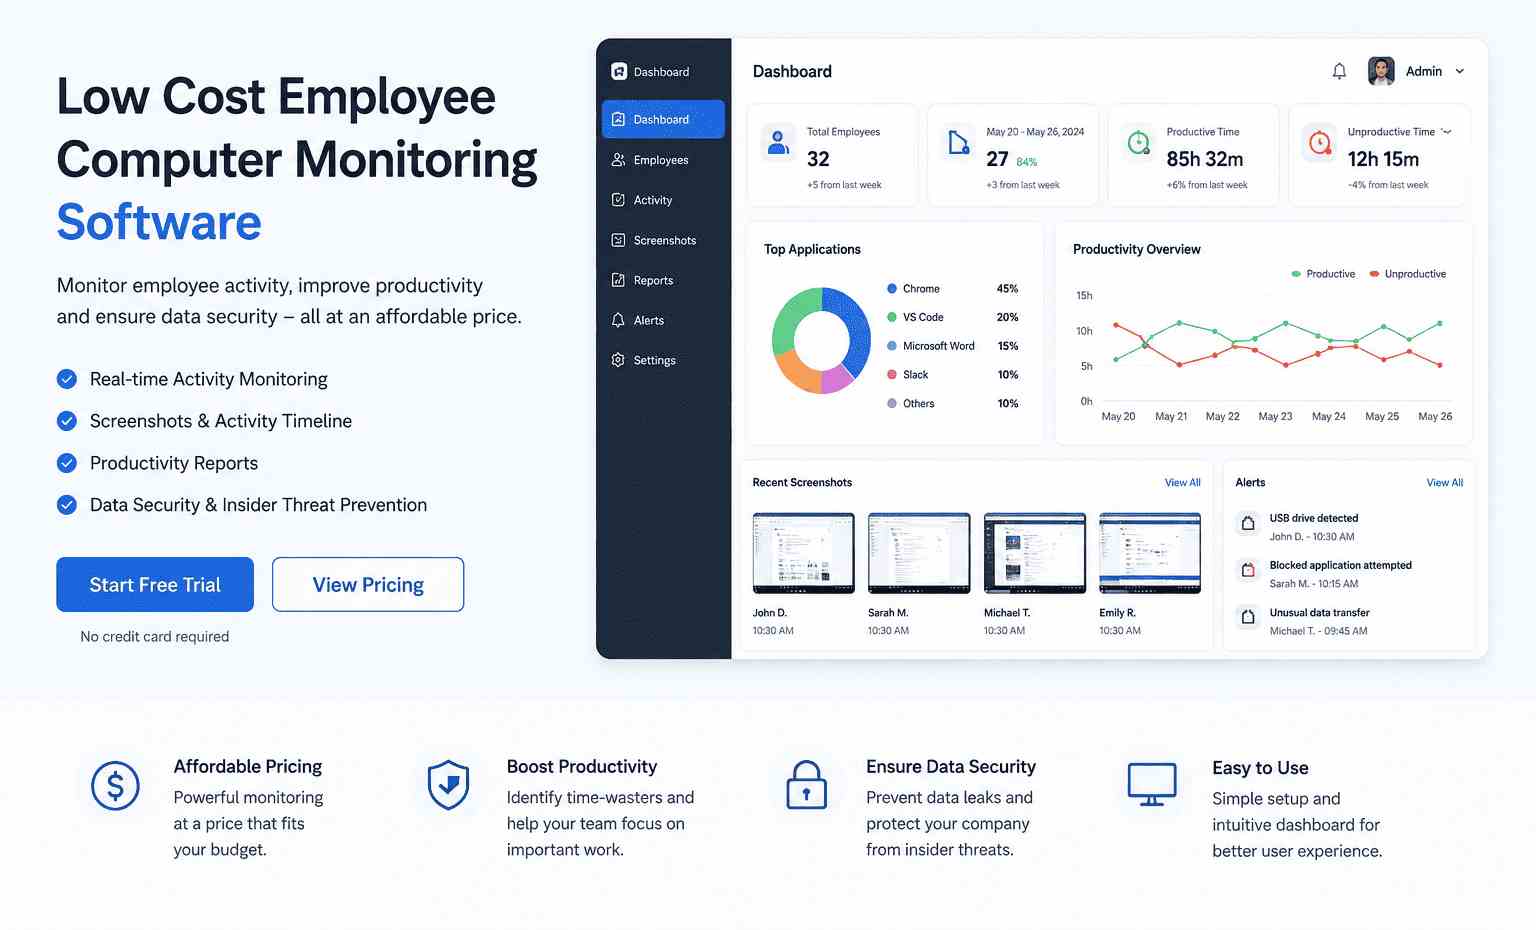This screenshot has width=1536, height=930.
Task: Open Emily R. screenshot thumbnail
Action: click(x=1150, y=553)
